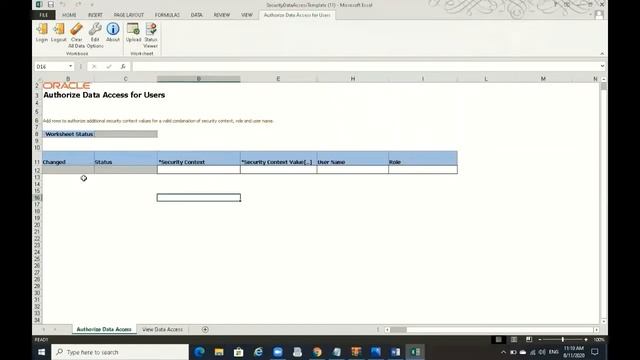Open Microsoft Edge from the taskbar

[199, 352]
